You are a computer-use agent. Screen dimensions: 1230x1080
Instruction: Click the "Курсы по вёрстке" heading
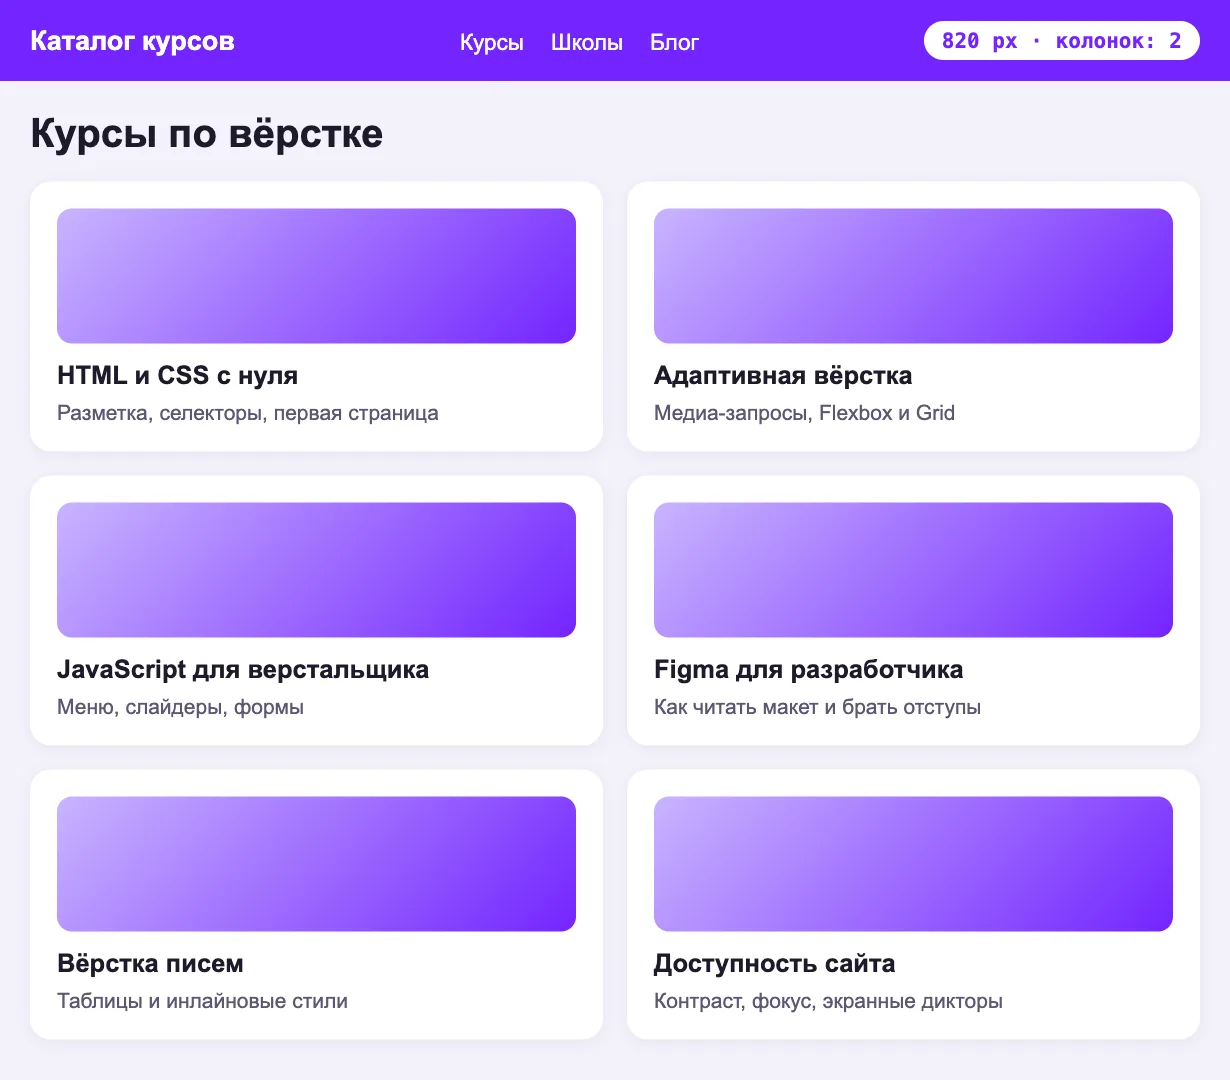tap(207, 133)
